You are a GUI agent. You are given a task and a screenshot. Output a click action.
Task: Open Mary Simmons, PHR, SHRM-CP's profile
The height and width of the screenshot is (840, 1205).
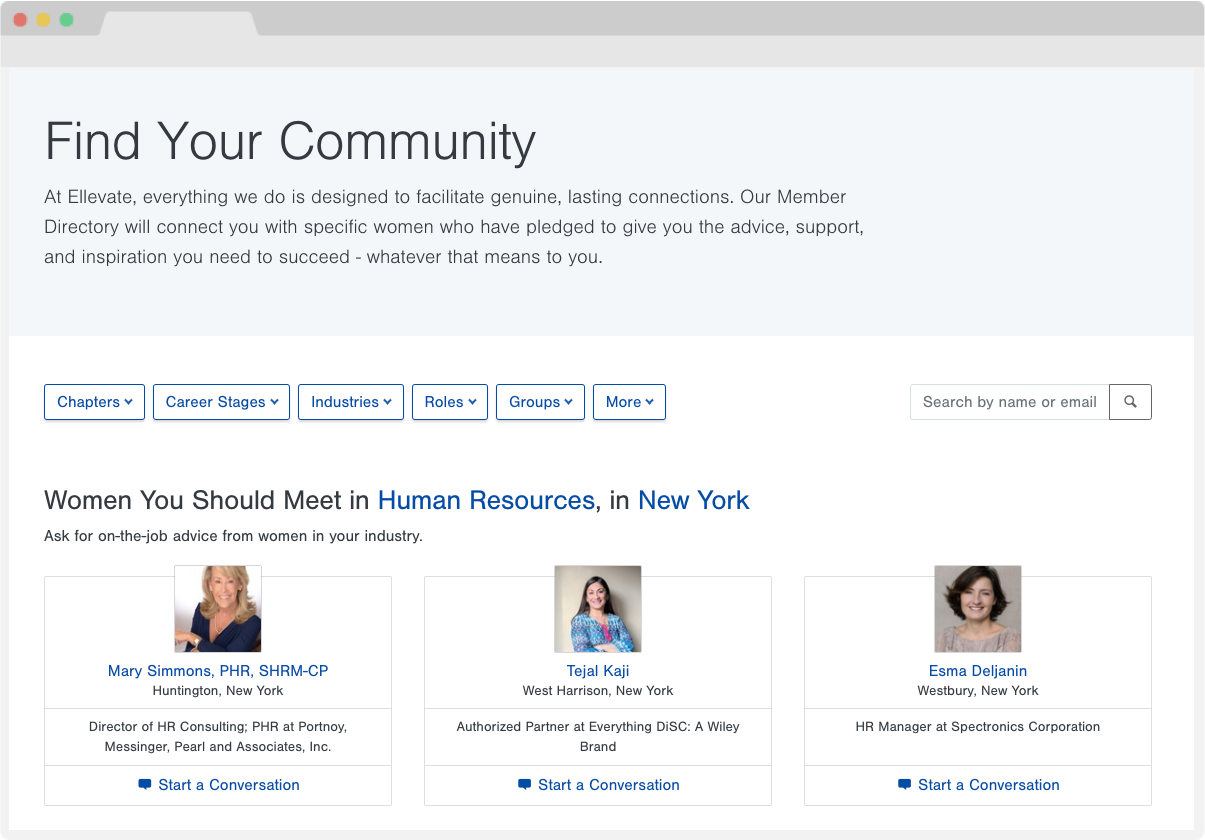pos(218,670)
